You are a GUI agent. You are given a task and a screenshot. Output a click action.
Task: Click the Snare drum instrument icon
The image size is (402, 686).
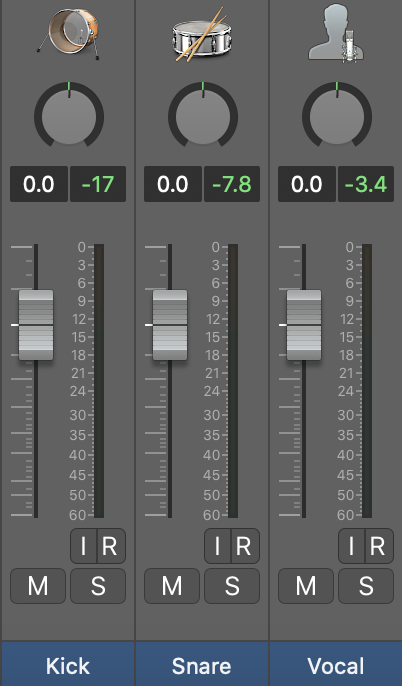pyautogui.click(x=202, y=35)
